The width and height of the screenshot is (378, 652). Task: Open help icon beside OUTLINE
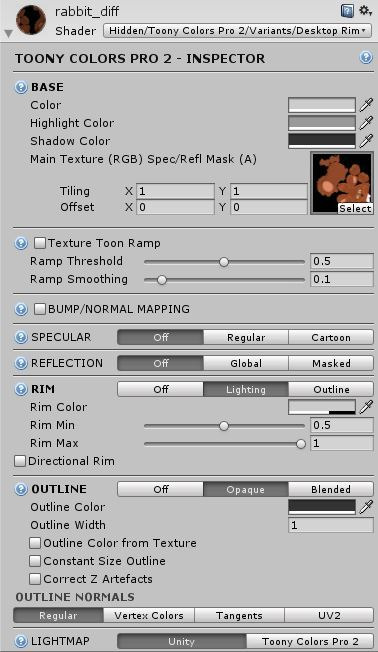[21, 489]
